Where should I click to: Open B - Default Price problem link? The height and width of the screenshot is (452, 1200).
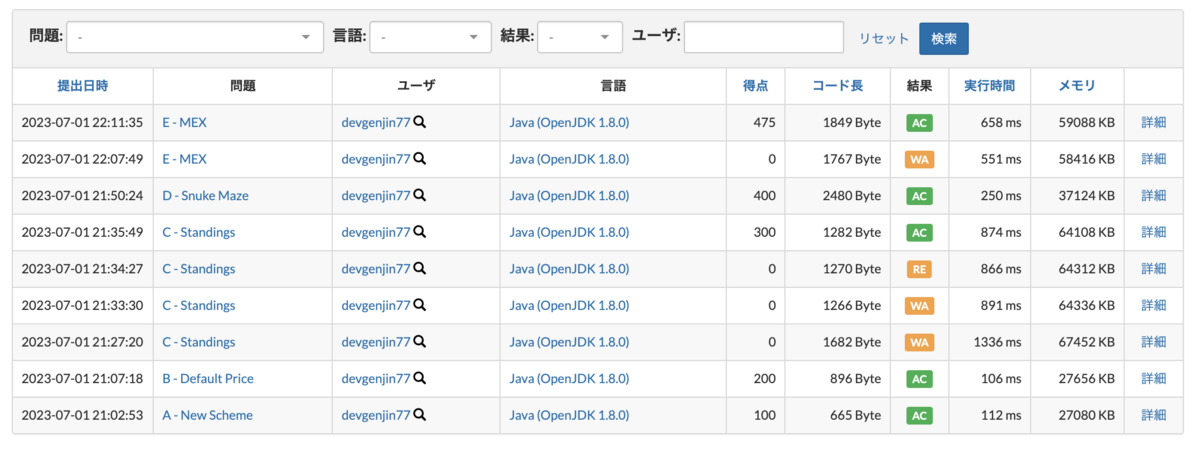point(208,379)
